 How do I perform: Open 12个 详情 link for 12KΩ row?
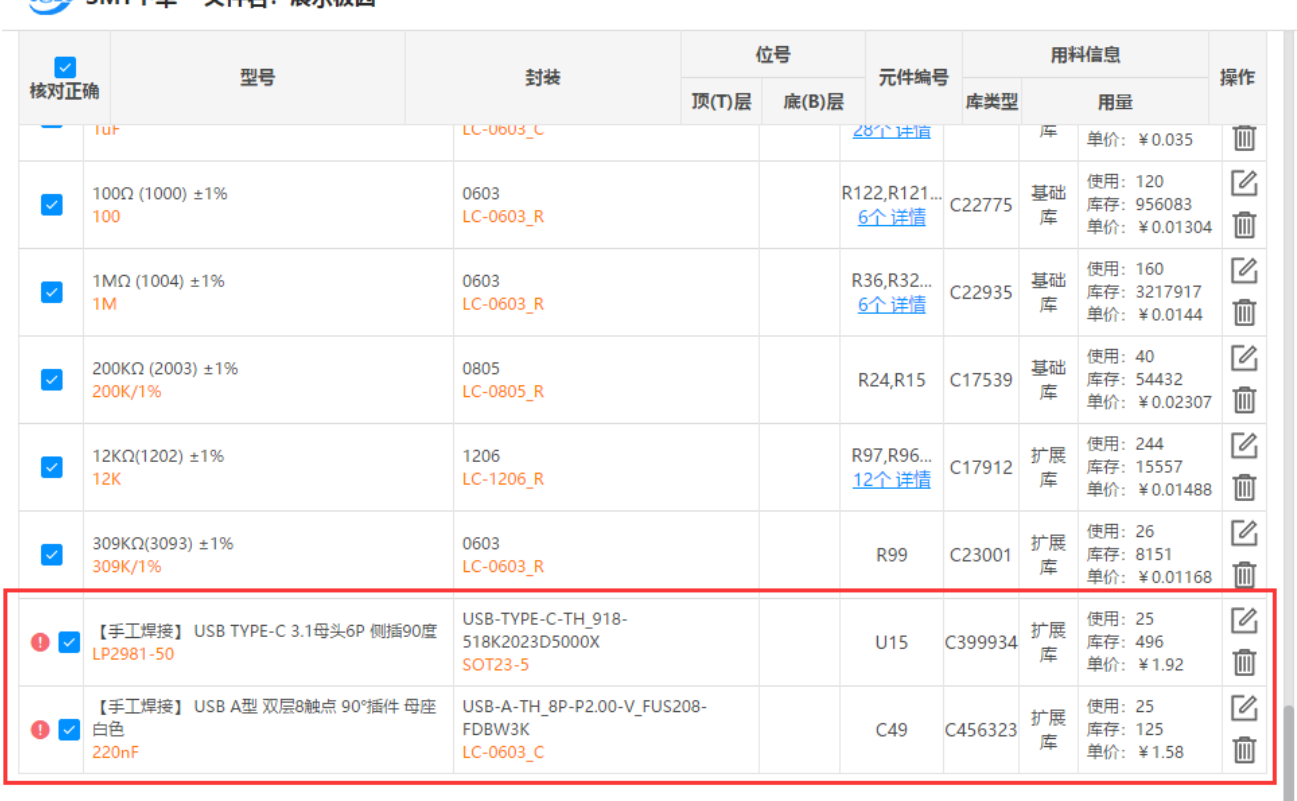point(891,480)
